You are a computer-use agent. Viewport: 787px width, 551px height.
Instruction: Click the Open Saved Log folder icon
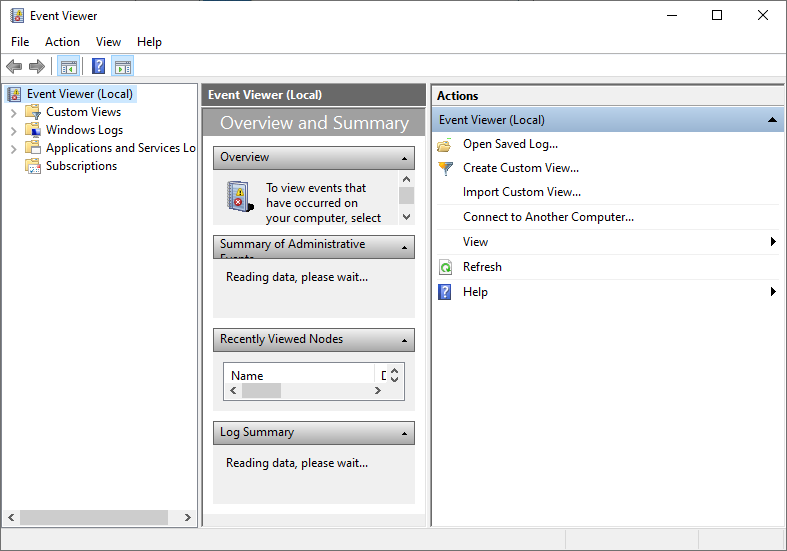pyautogui.click(x=445, y=145)
